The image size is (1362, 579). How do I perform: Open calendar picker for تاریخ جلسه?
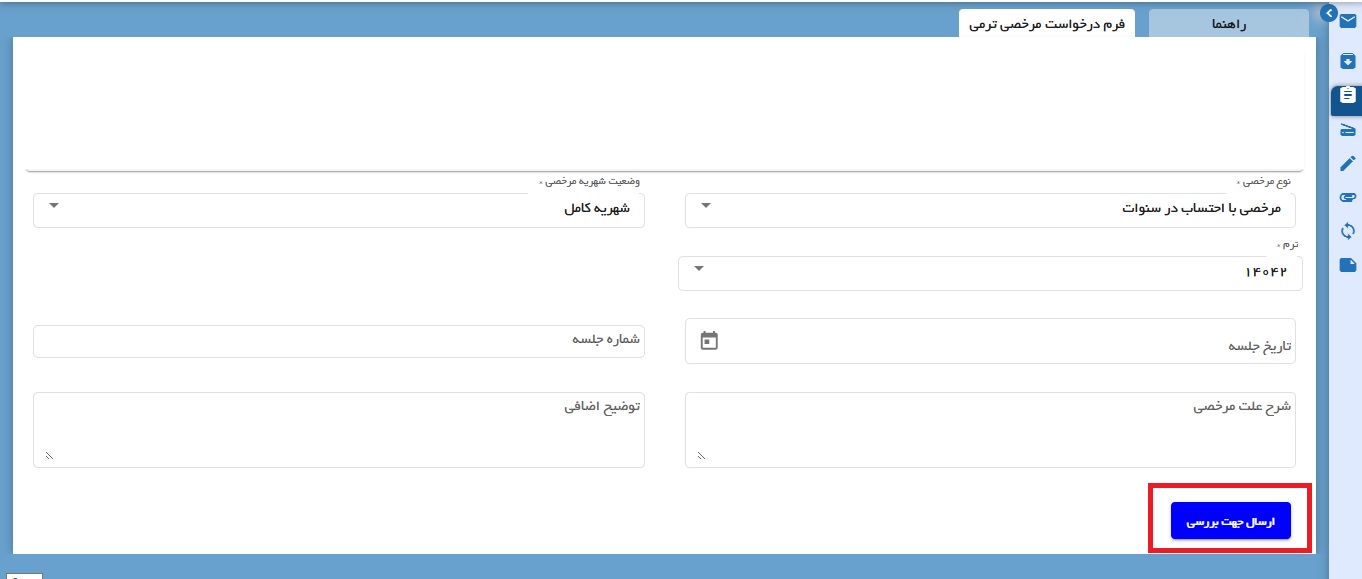[x=709, y=340]
